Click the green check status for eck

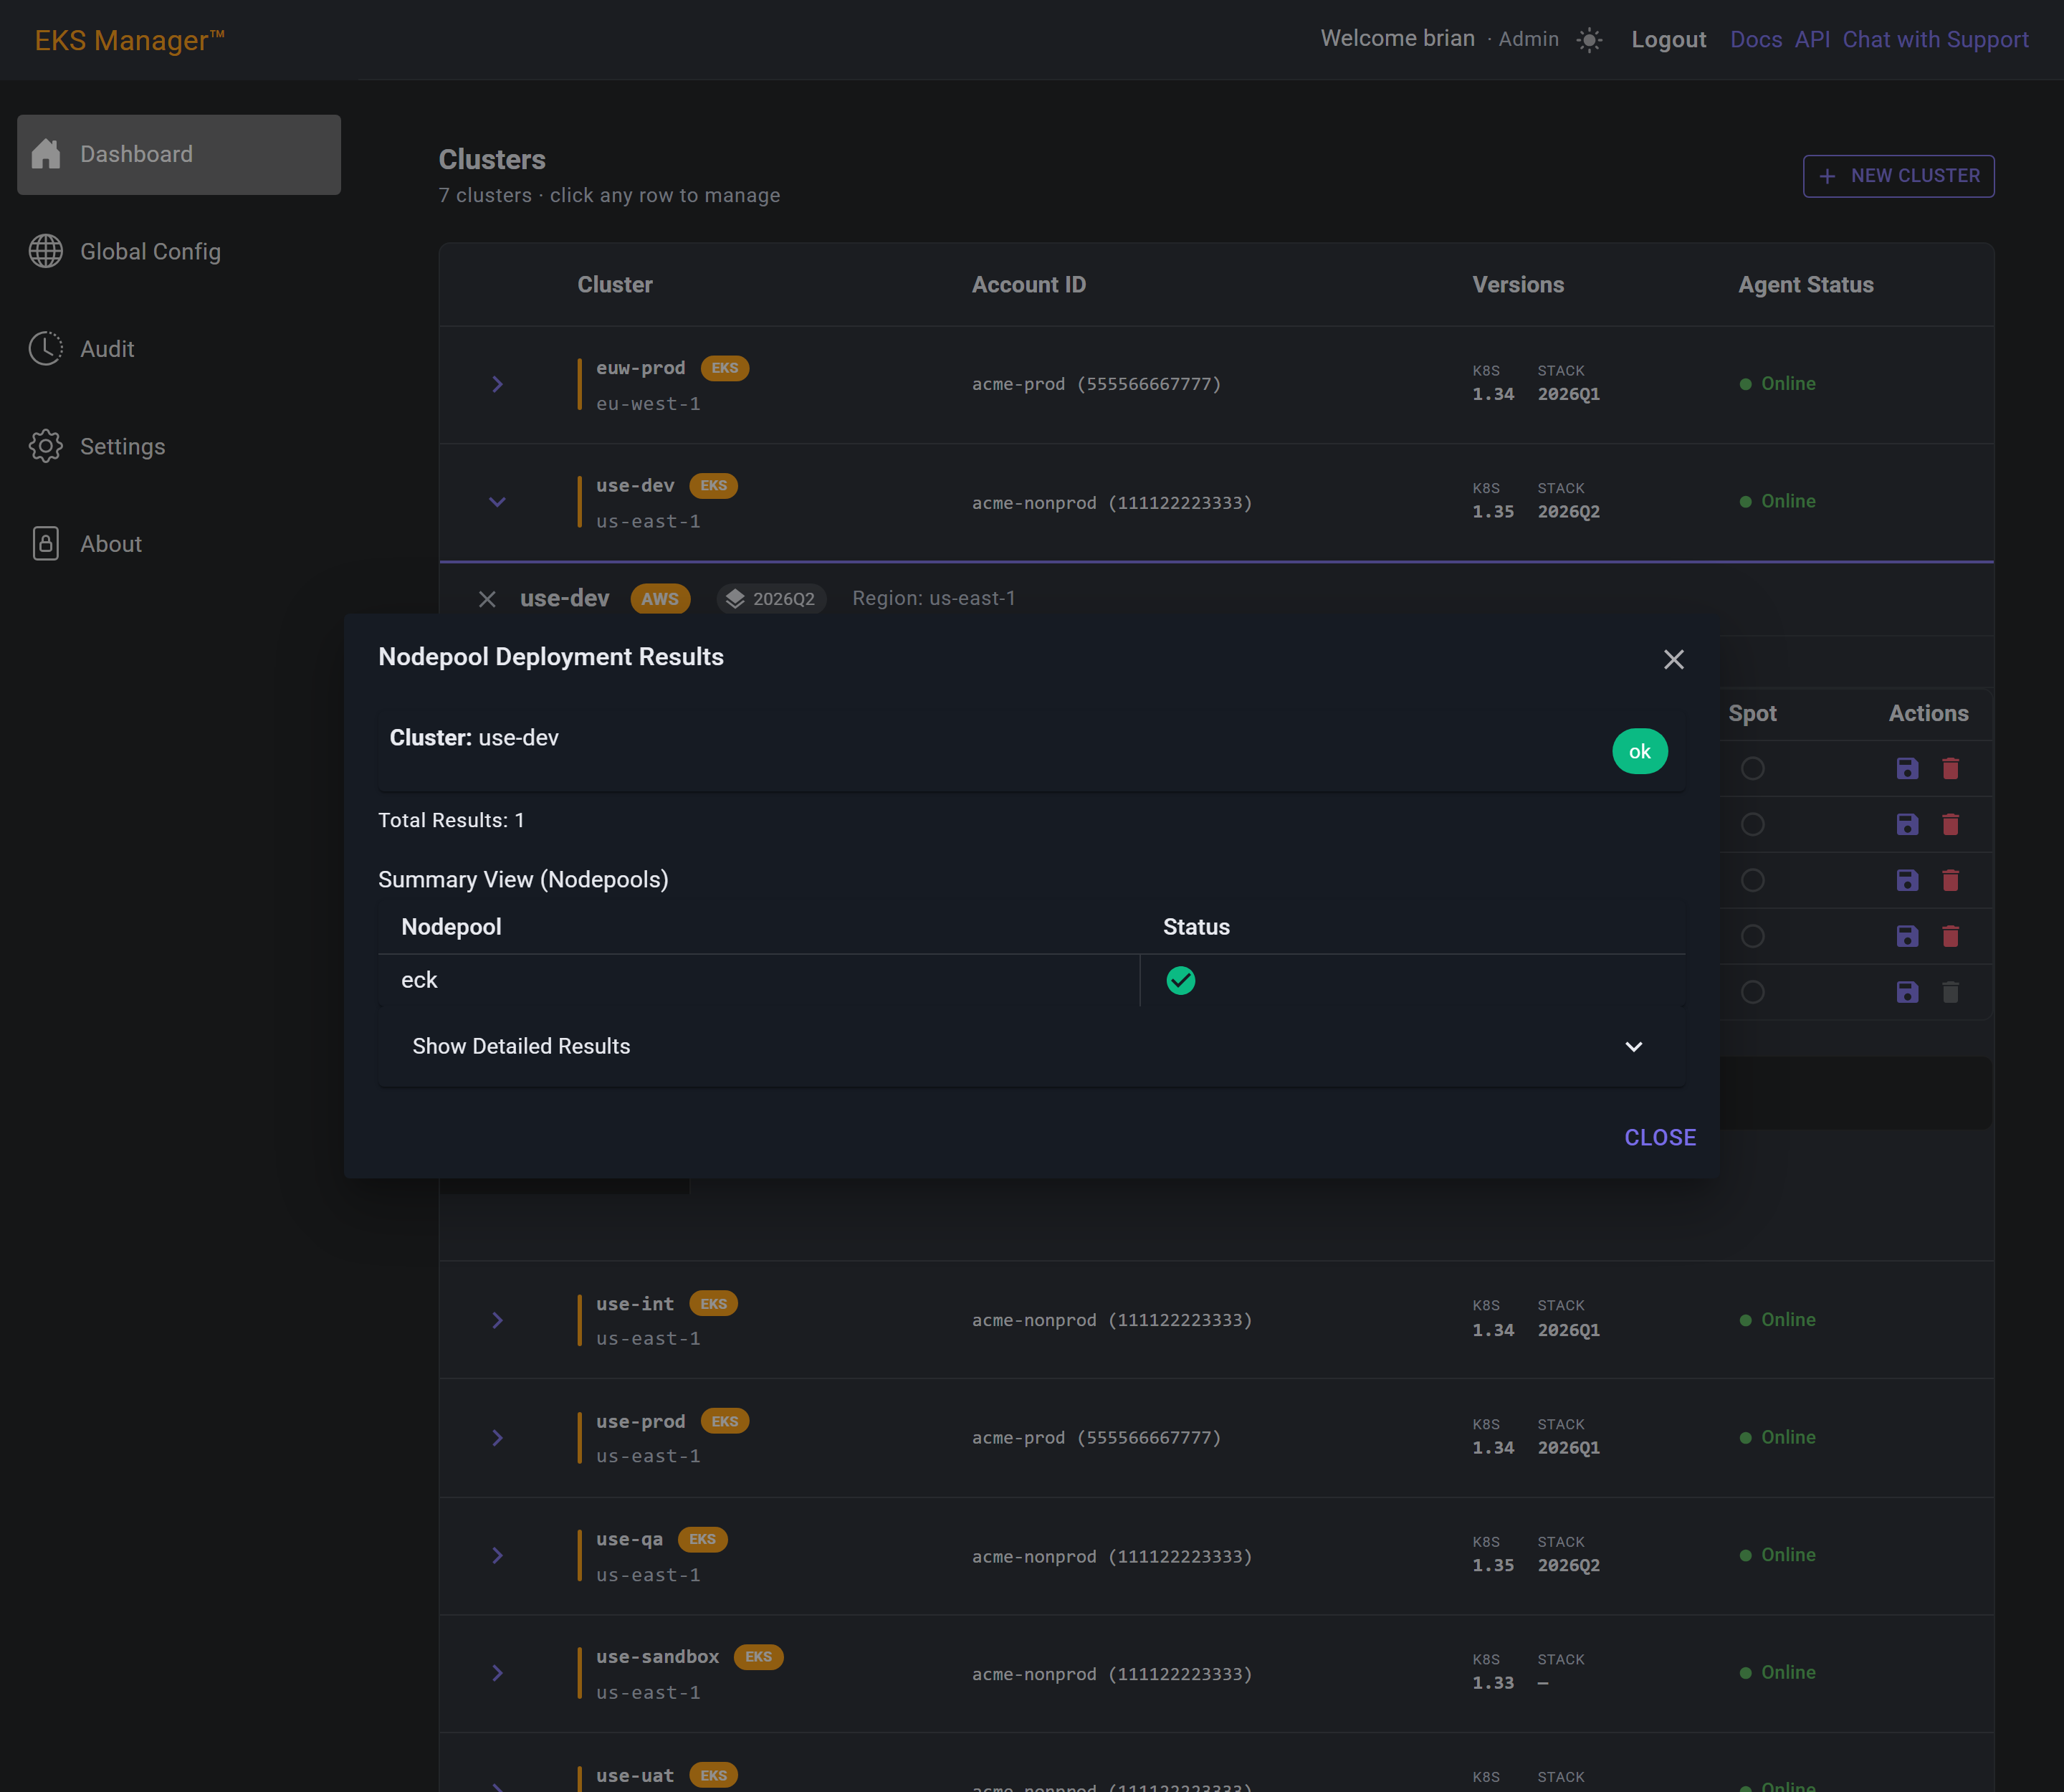1180,980
